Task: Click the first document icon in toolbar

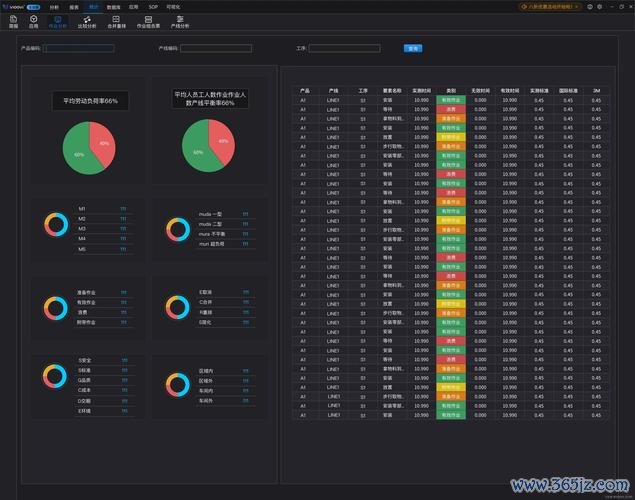Action: [13, 22]
